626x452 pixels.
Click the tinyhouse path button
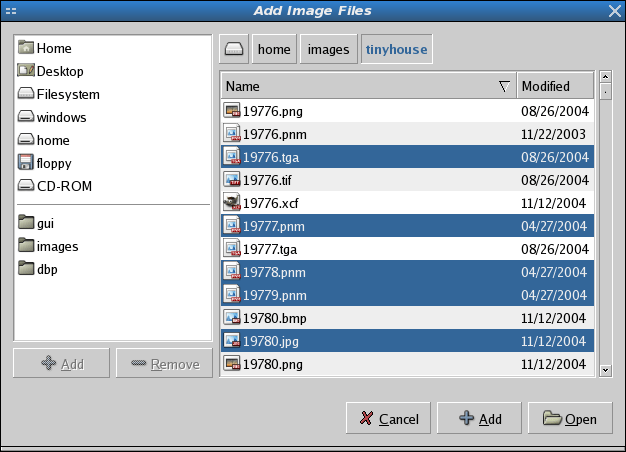[x=396, y=49]
